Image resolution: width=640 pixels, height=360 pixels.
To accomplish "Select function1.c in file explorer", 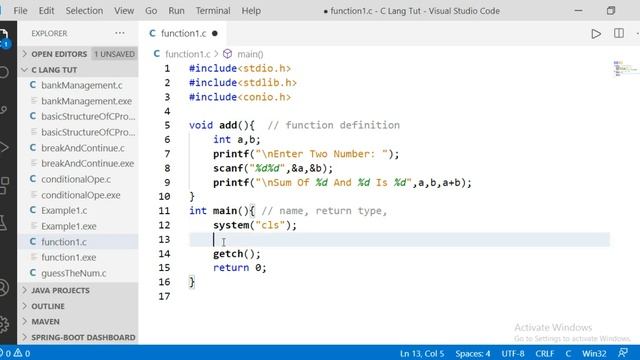I will (64, 242).
